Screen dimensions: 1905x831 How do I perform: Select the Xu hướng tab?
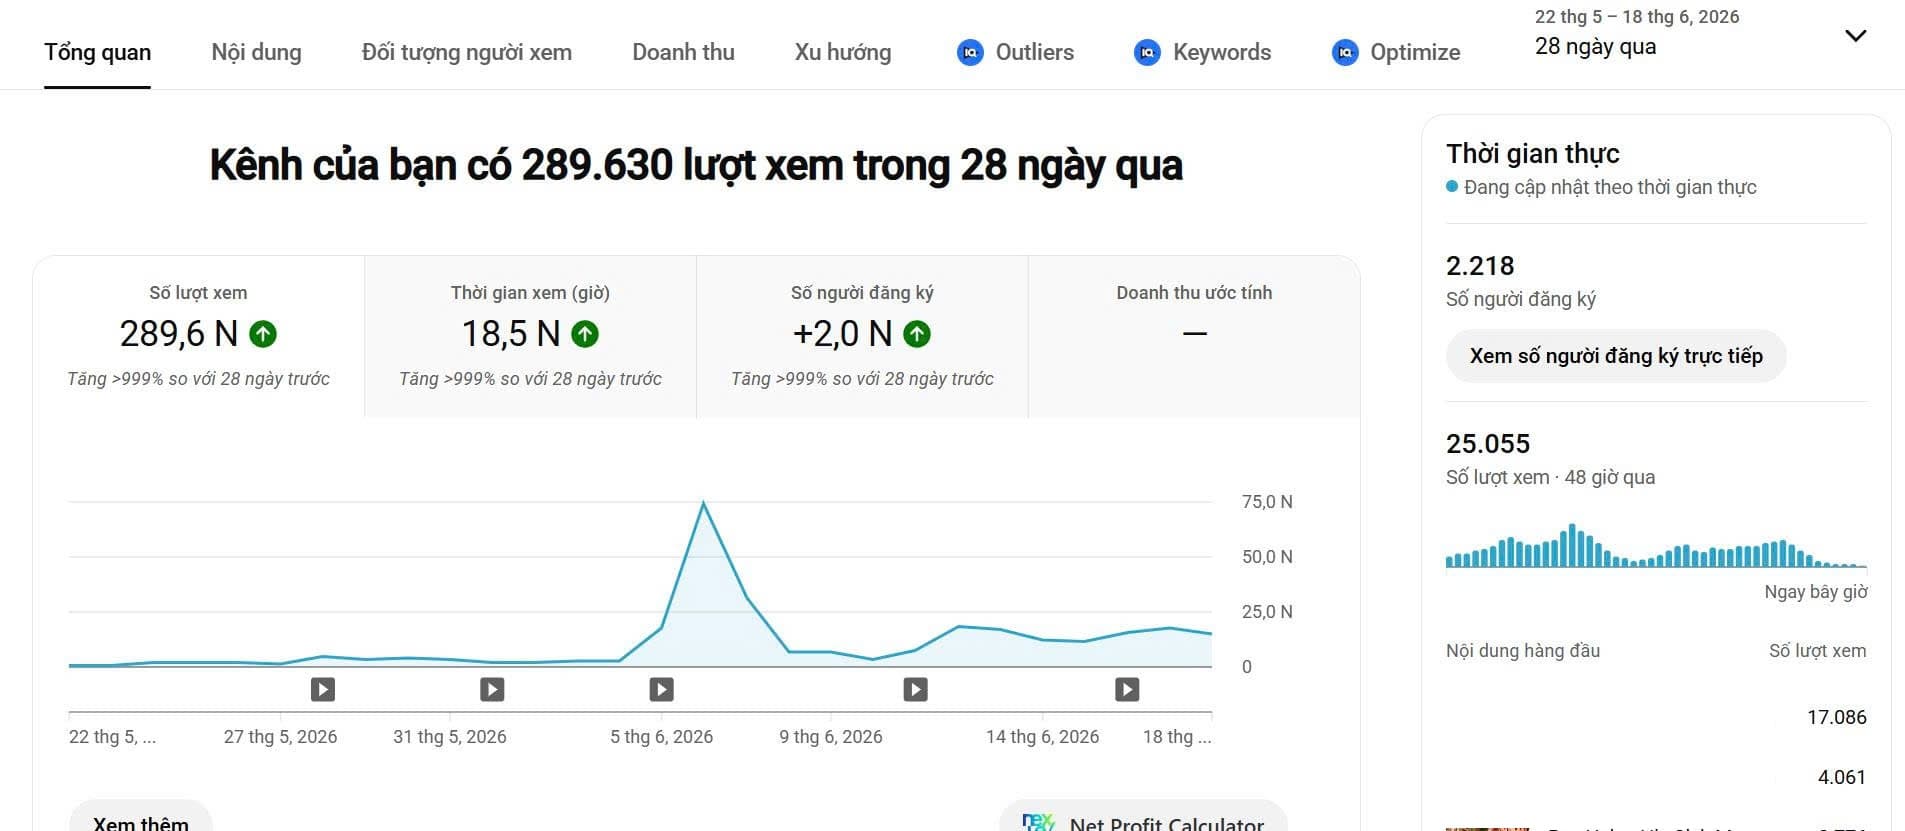coord(843,52)
